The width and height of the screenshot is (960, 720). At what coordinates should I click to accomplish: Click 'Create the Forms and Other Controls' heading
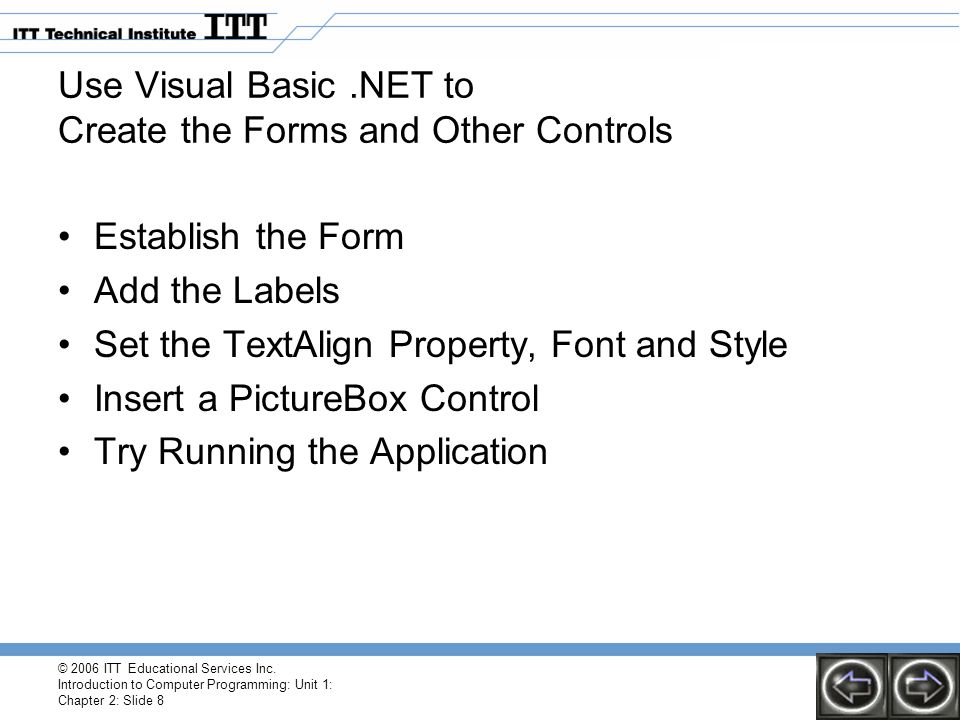tap(365, 130)
